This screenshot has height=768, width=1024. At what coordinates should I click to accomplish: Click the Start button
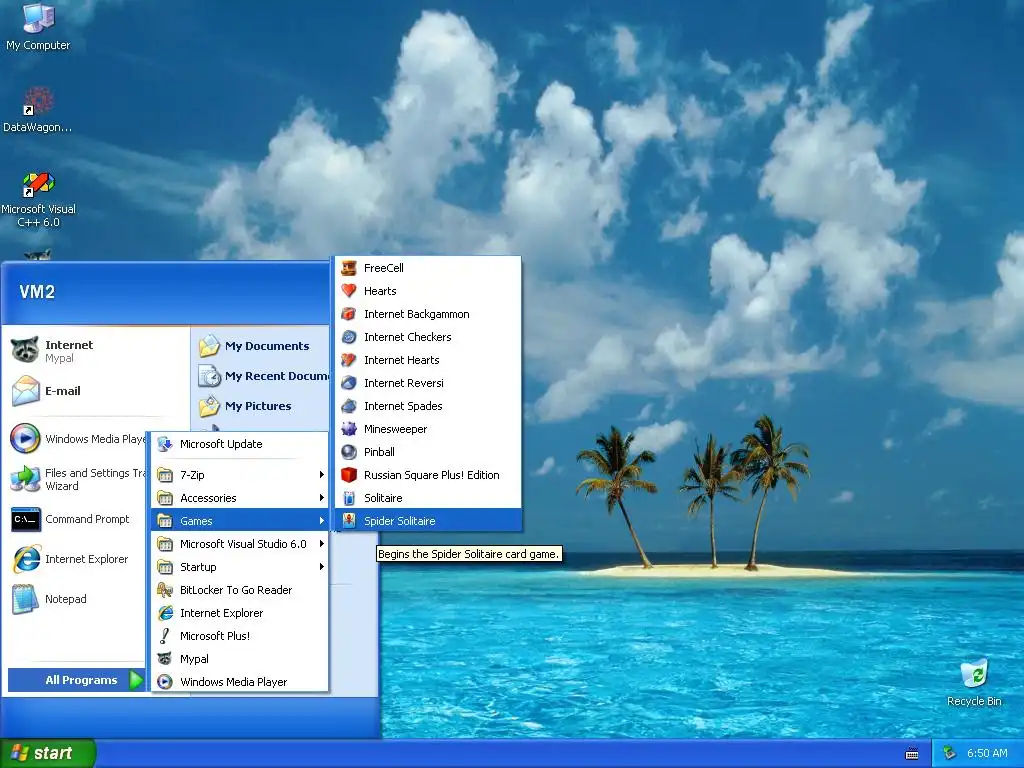47,754
